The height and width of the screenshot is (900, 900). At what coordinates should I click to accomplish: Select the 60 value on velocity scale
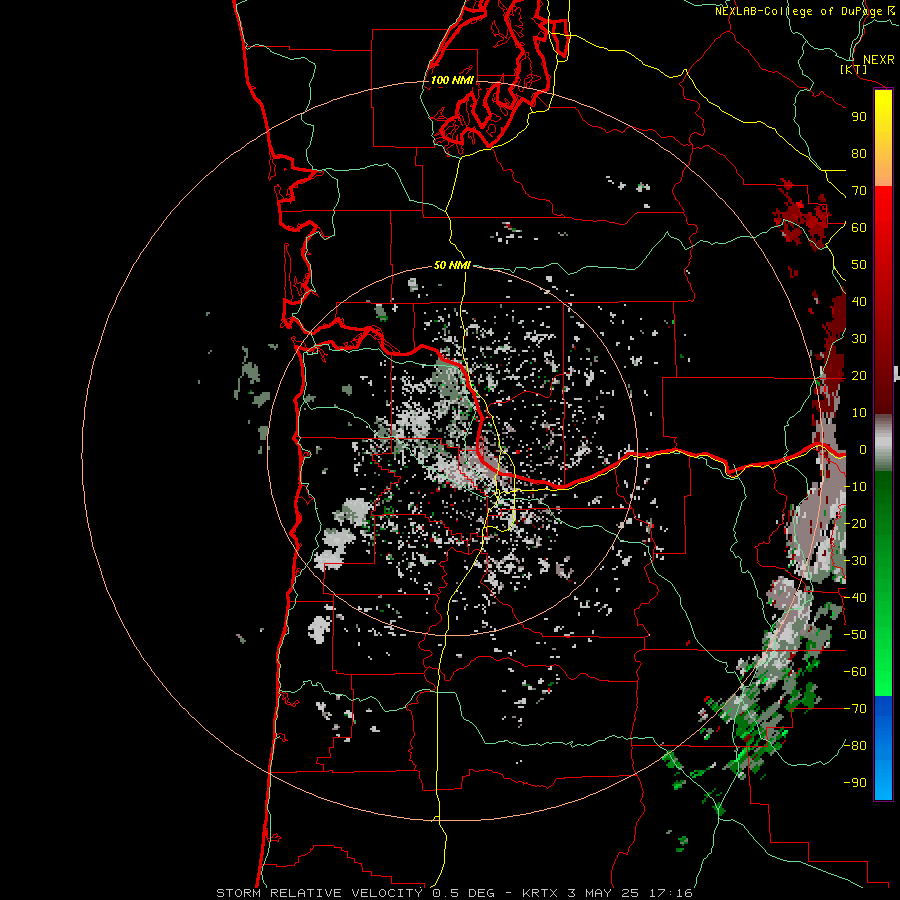tap(859, 227)
